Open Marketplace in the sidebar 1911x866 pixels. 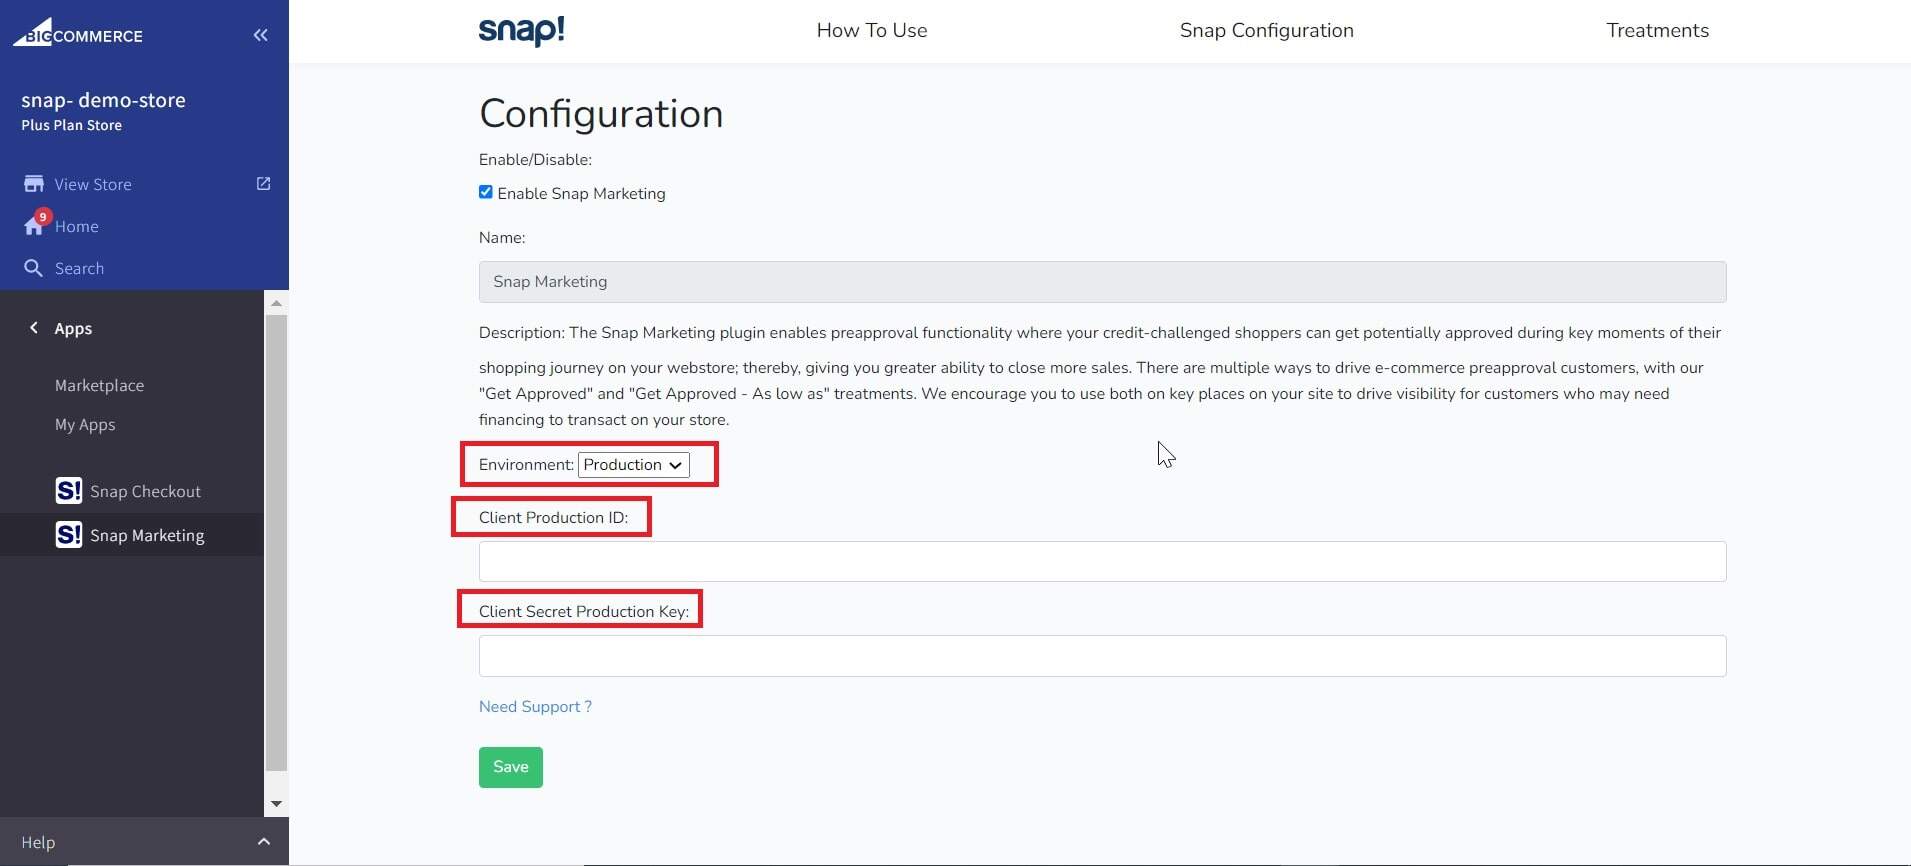(x=99, y=385)
